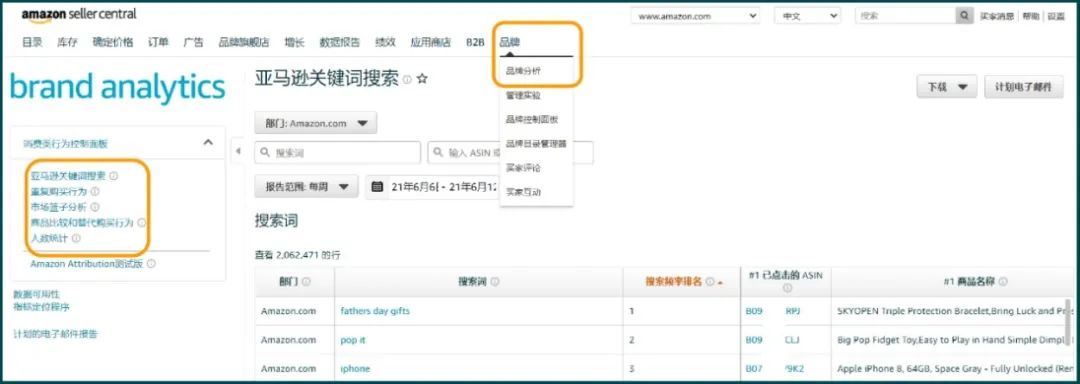
Task: Click the 输入 ASIN search field
Action: point(510,153)
